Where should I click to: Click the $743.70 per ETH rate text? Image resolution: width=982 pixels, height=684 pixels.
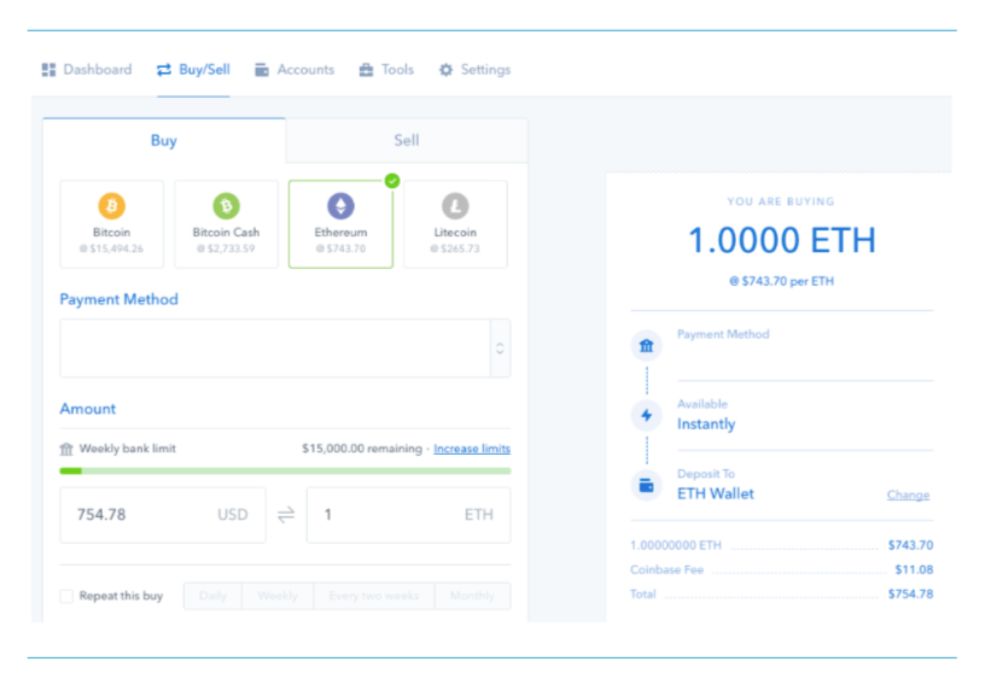782,281
